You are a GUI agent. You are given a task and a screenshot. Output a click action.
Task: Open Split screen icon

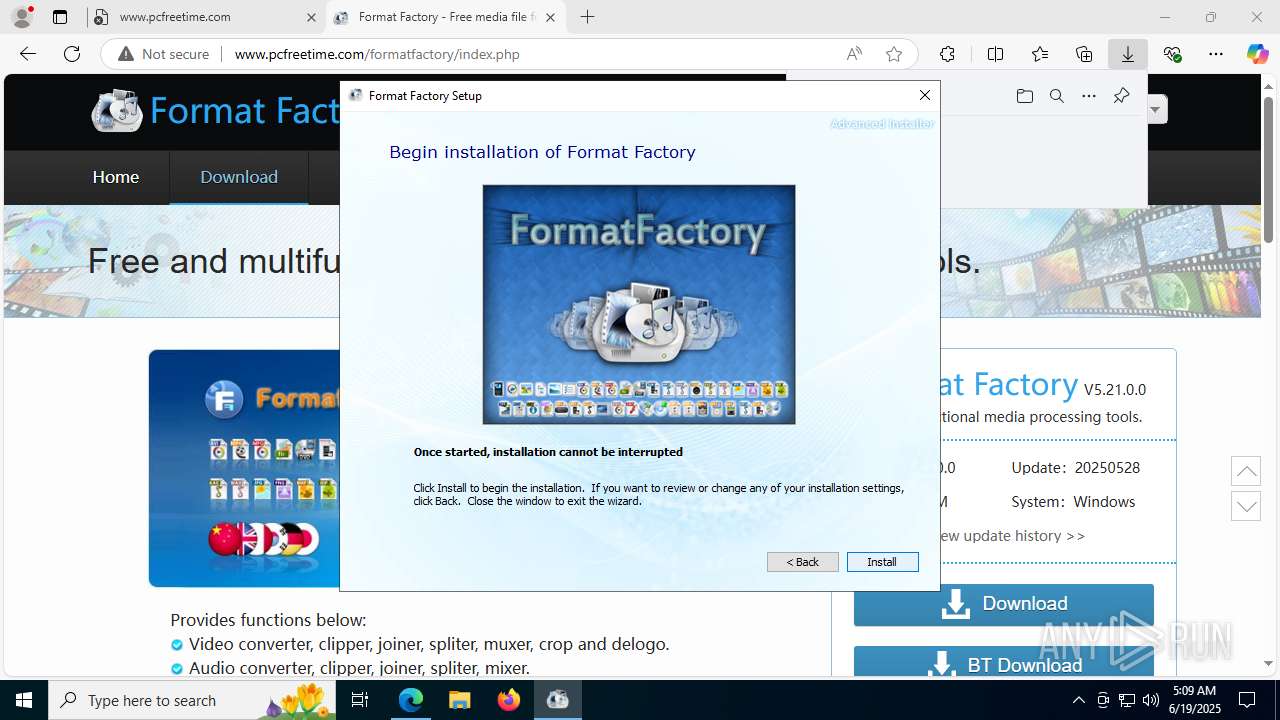tap(995, 54)
